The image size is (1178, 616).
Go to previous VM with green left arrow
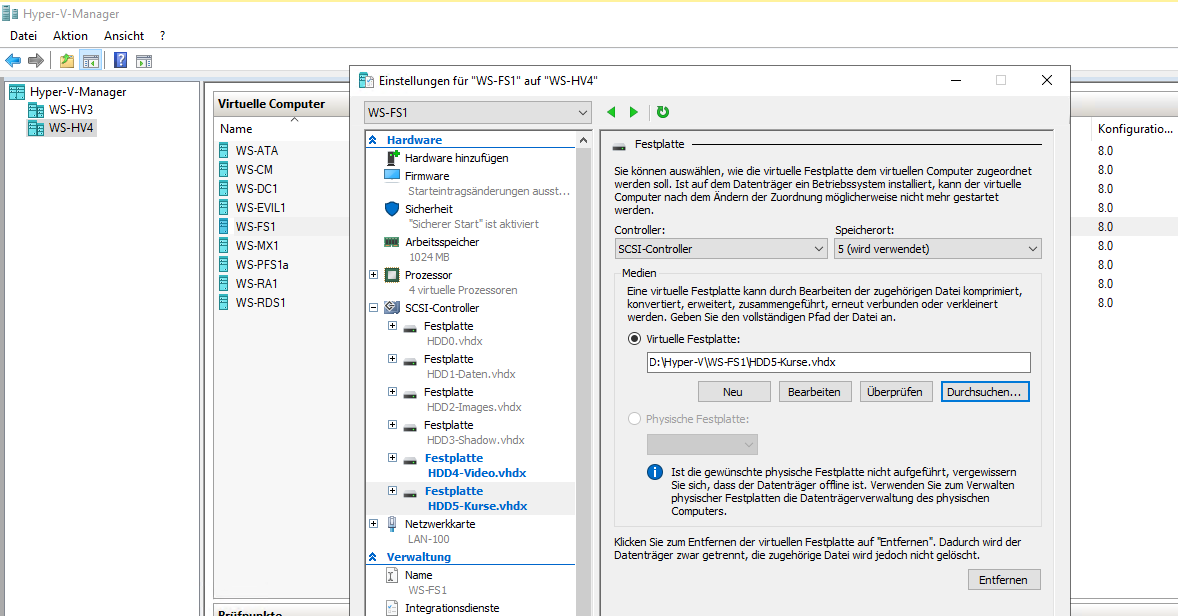click(x=611, y=112)
